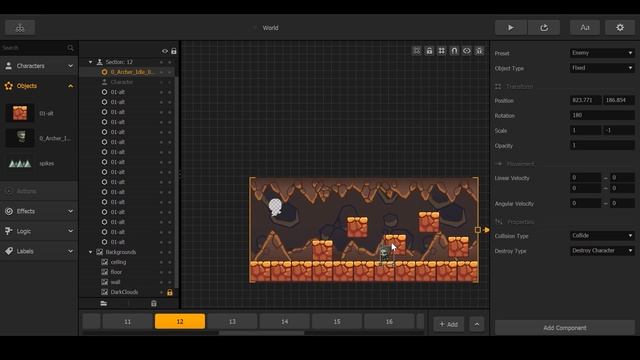Click the + Add scene button
Viewport: 640px width, 360px height.
(449, 324)
